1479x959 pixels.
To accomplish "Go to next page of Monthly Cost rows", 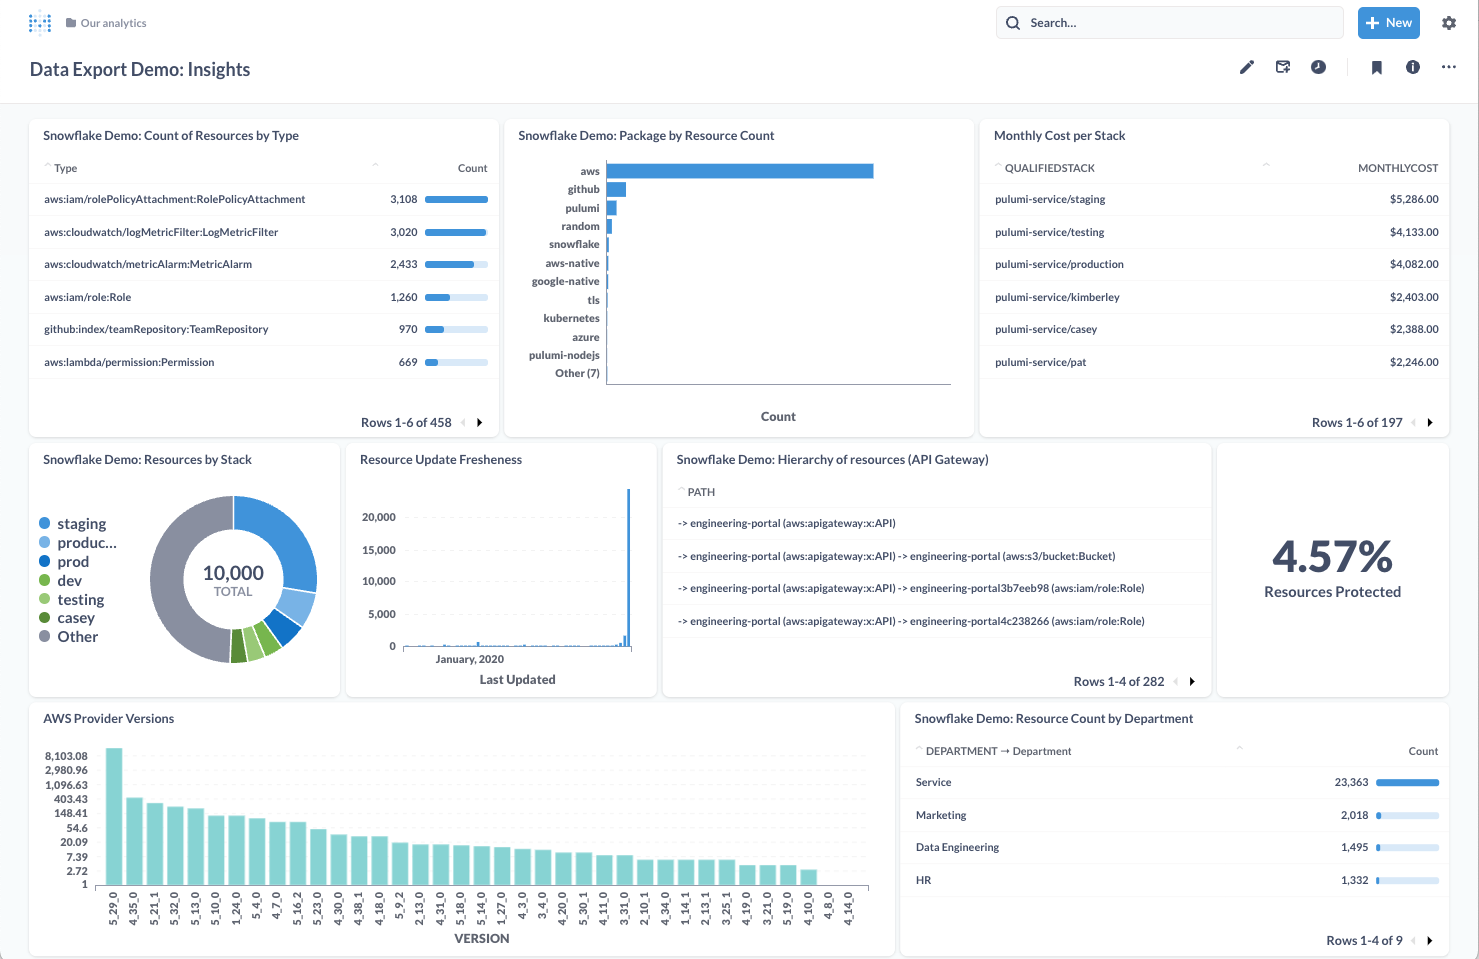I will pos(1430,423).
